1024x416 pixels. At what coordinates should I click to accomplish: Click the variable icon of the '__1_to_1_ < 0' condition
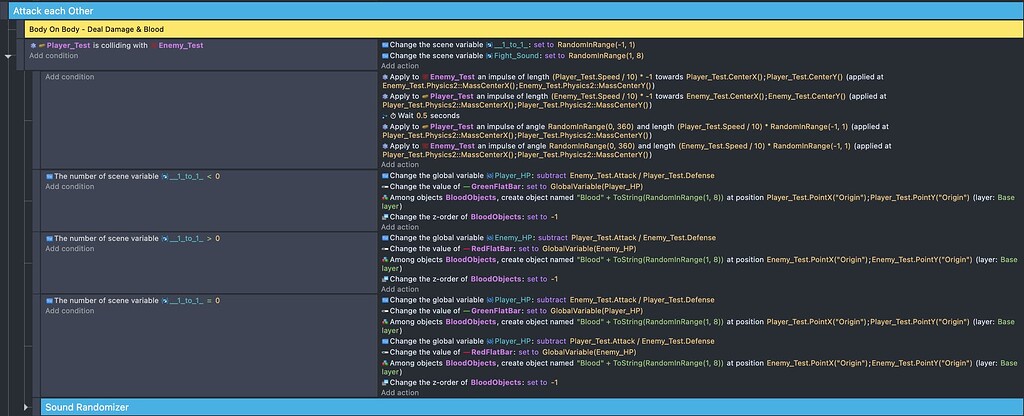[49, 176]
